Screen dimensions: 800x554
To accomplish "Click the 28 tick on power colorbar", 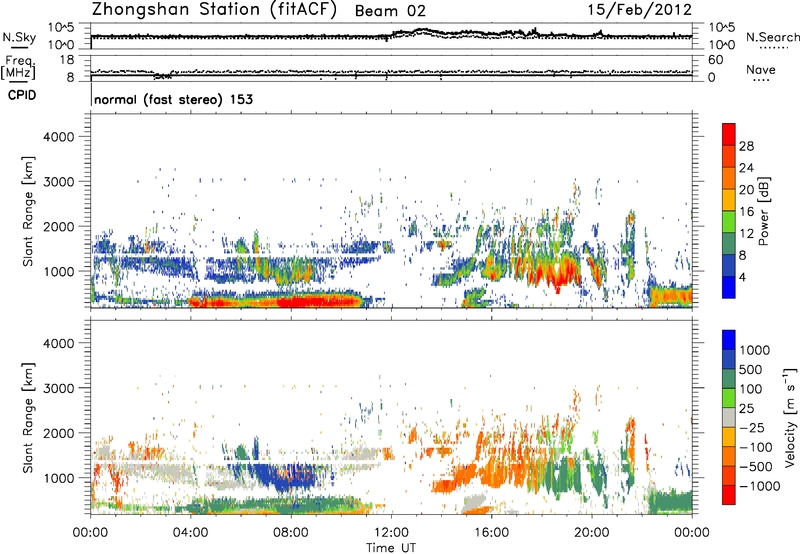I will [x=746, y=146].
